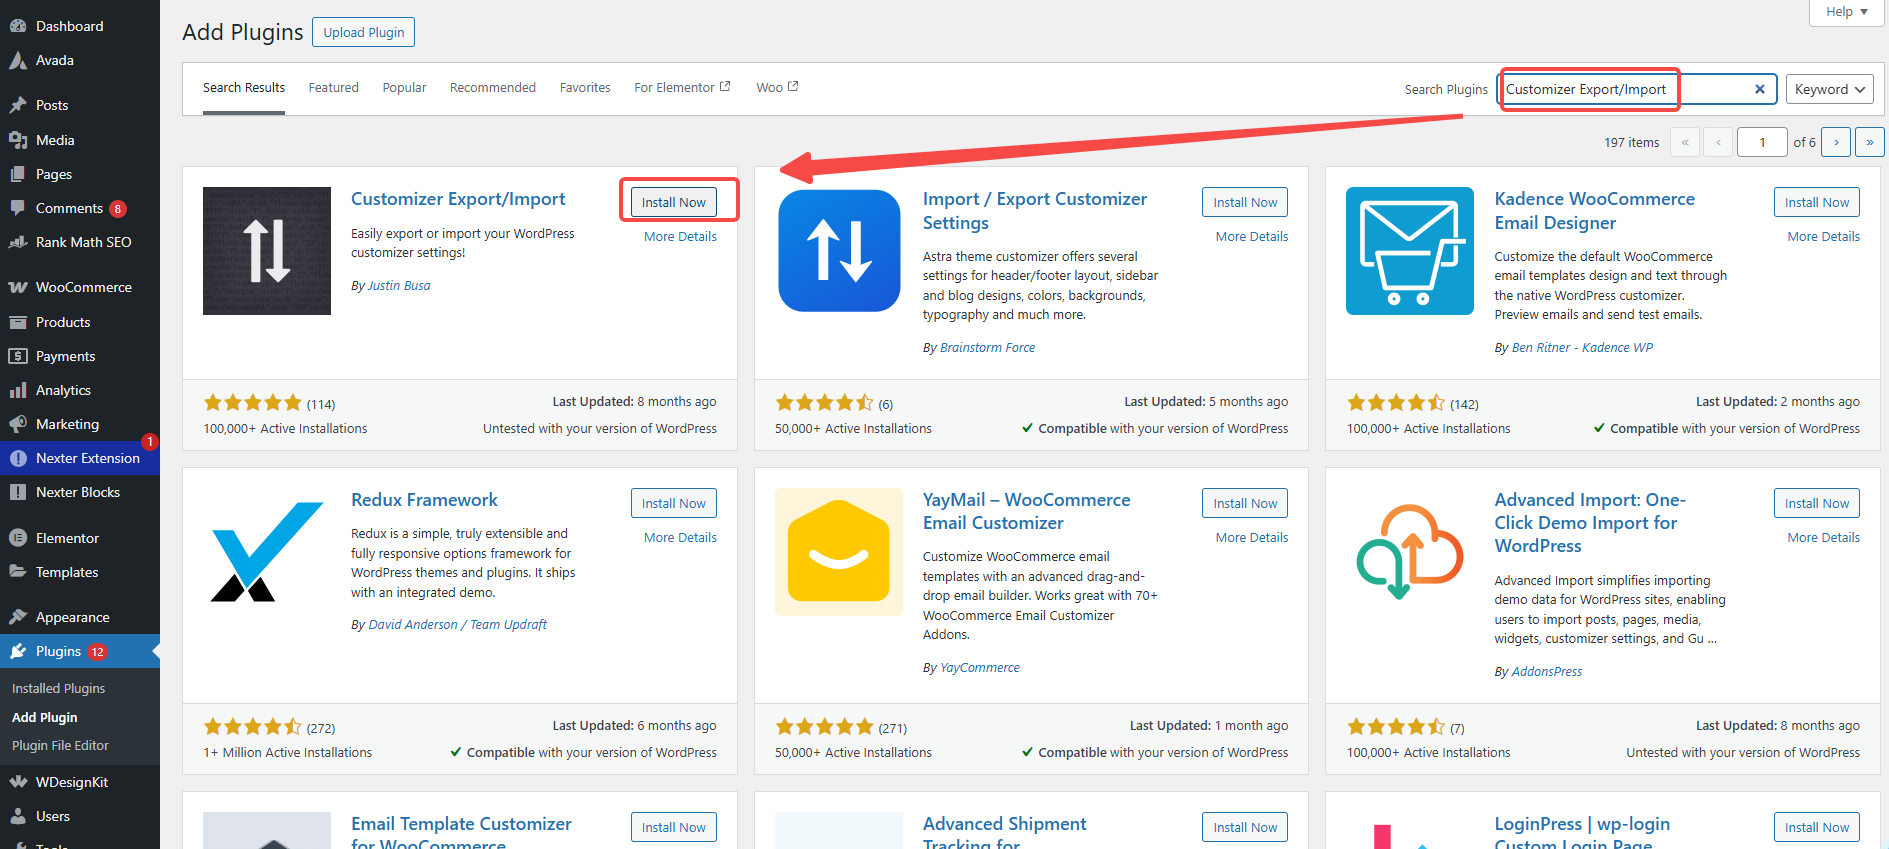Image resolution: width=1889 pixels, height=849 pixels.
Task: Switch to the Featured tab
Action: coord(333,88)
